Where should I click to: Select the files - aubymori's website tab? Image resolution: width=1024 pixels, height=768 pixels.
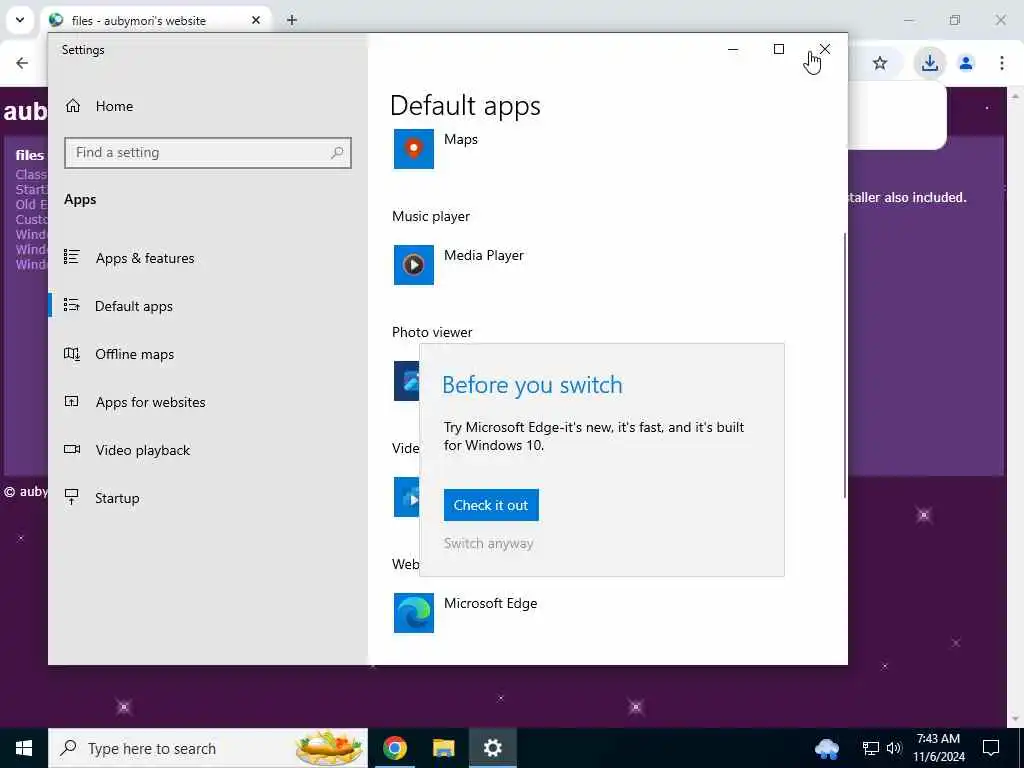138,21
